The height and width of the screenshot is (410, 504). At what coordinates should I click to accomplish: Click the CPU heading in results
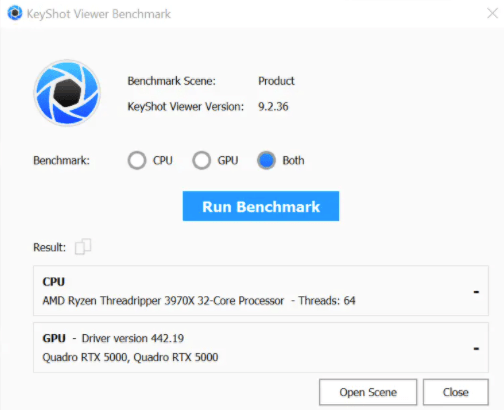[x=54, y=282]
